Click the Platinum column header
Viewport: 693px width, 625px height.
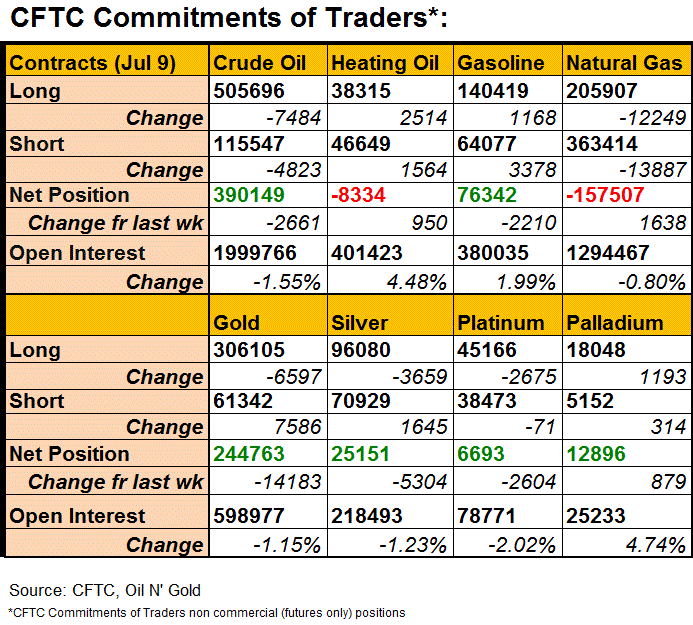tap(501, 322)
